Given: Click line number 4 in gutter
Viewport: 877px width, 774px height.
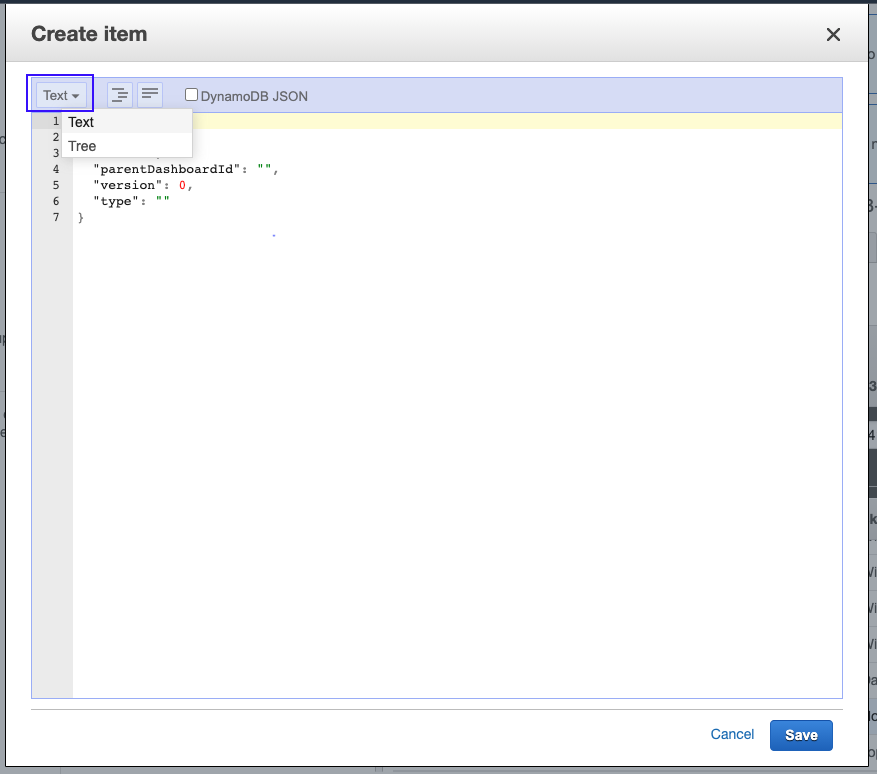Looking at the screenshot, I should [56, 169].
